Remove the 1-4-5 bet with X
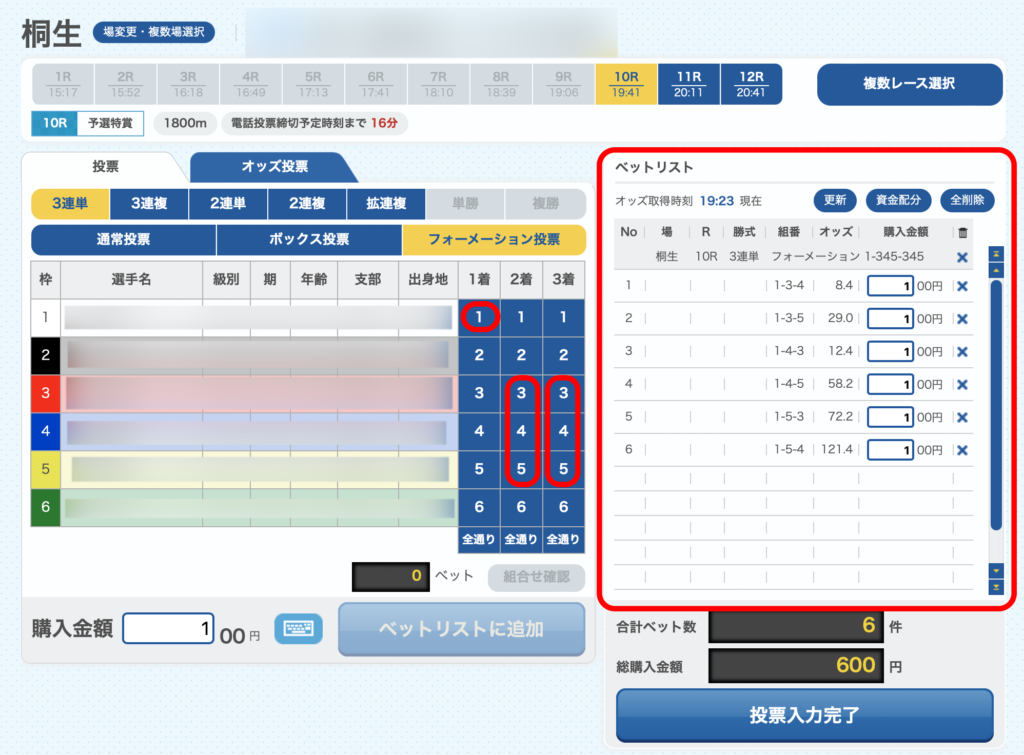Image resolution: width=1024 pixels, height=755 pixels. pos(962,384)
